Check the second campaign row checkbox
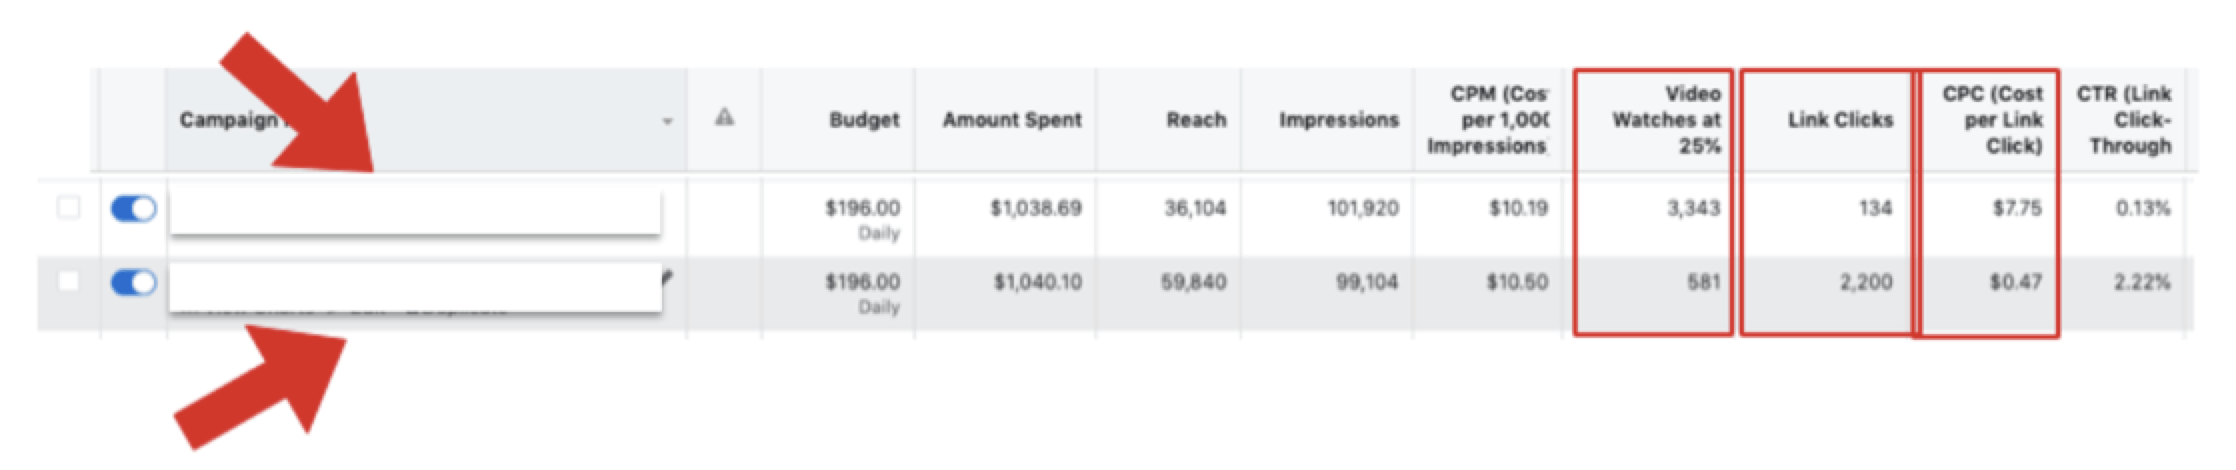This screenshot has height=470, width=2236. (68, 281)
